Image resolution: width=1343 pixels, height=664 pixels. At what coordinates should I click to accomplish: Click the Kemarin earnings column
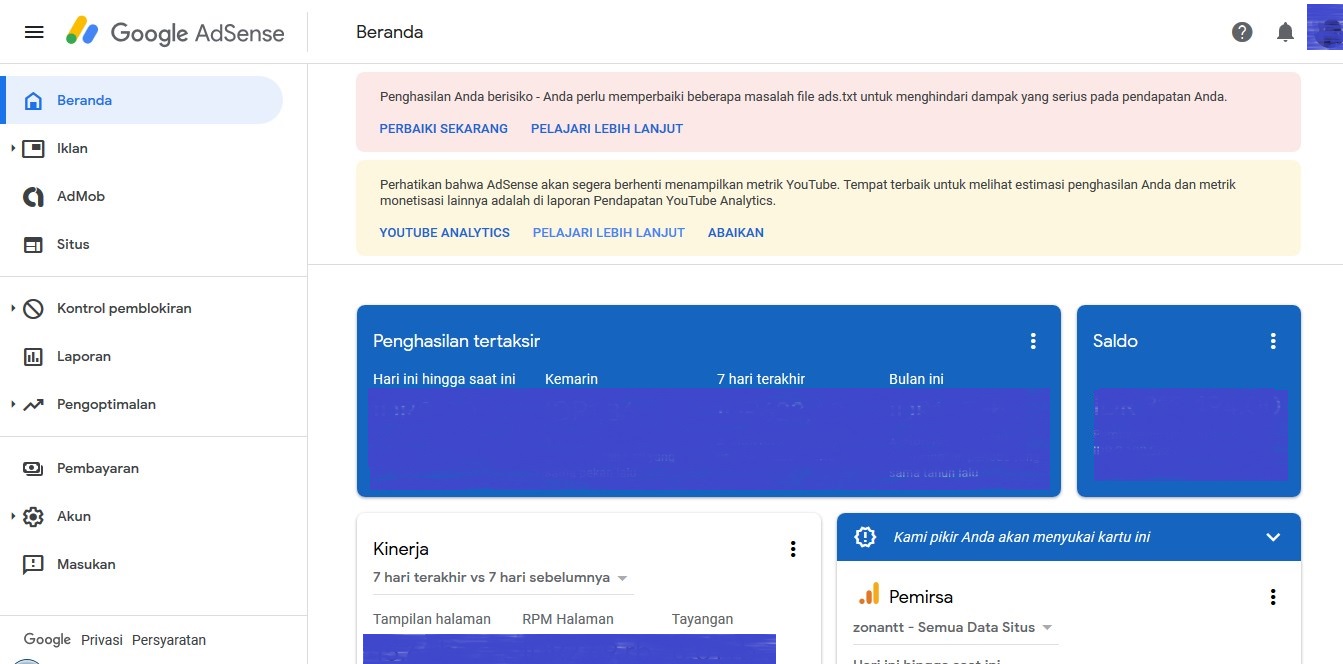[572, 379]
